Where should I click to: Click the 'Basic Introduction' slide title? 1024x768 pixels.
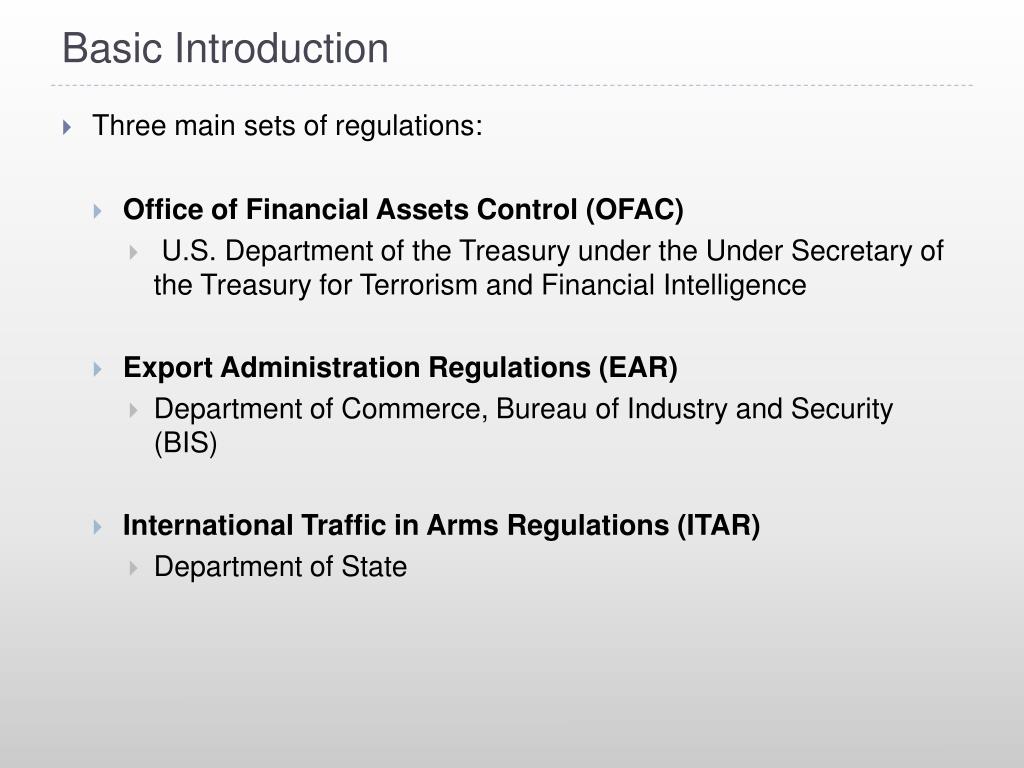pyautogui.click(x=225, y=48)
